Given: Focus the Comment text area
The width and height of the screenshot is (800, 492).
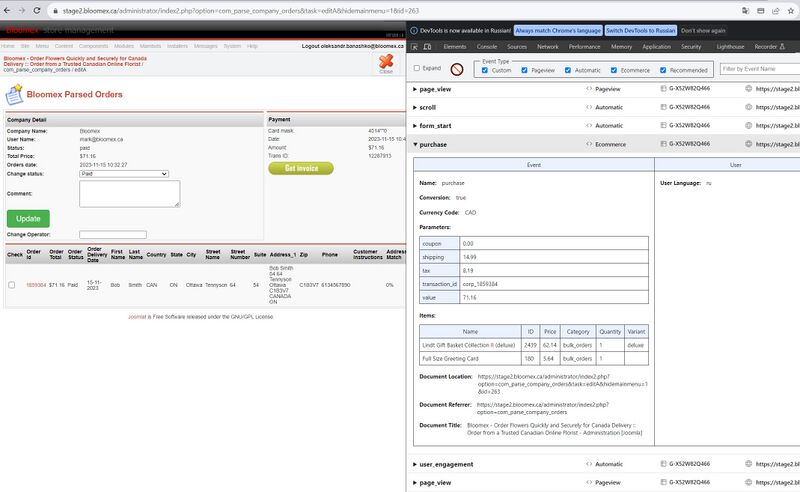Looking at the screenshot, I should pos(130,194).
